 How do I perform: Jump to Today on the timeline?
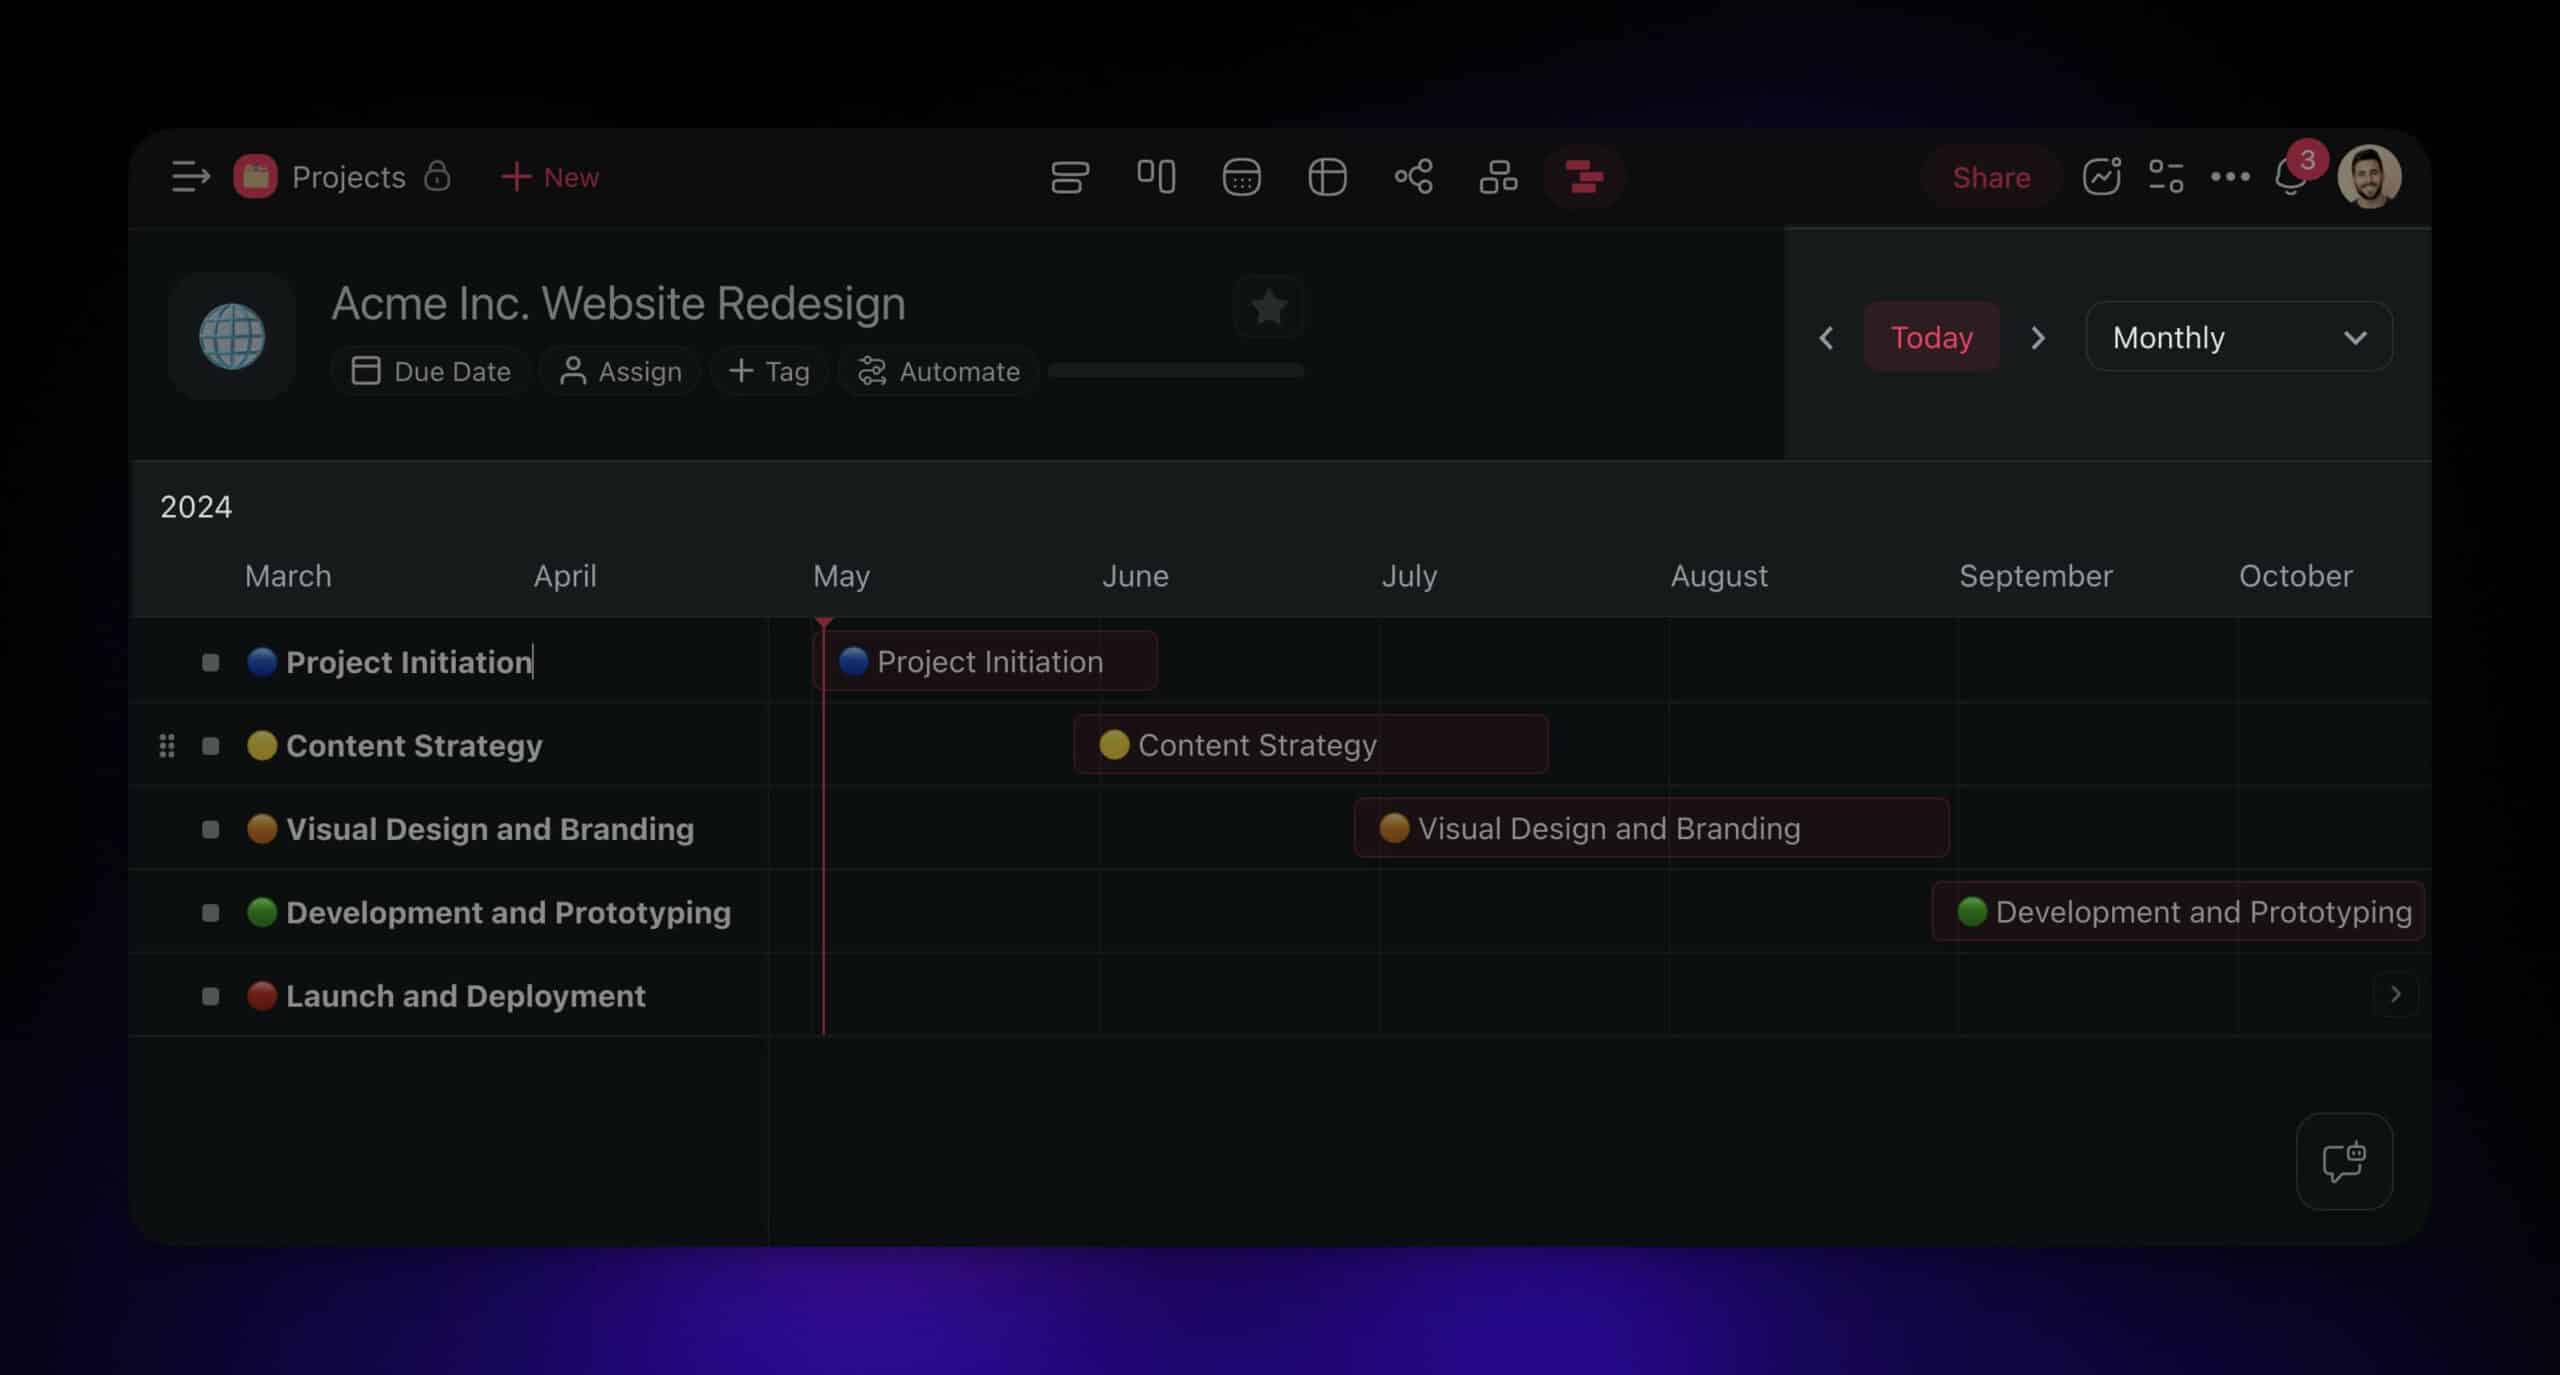1931,337
